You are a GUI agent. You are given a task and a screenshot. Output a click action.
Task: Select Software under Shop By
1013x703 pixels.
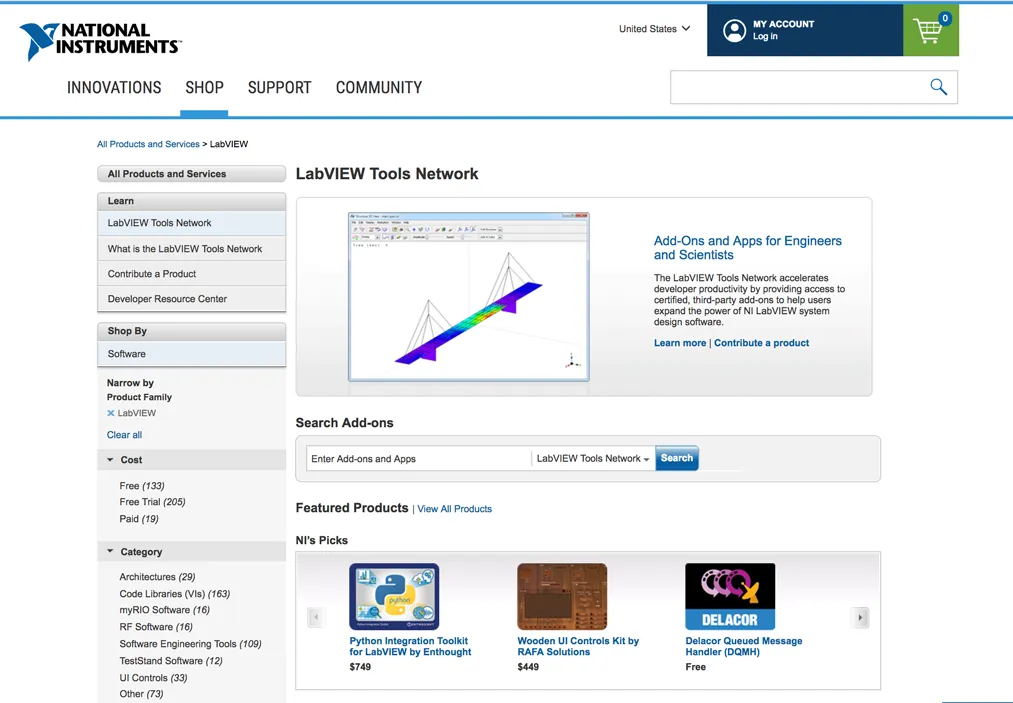pyautogui.click(x=191, y=354)
